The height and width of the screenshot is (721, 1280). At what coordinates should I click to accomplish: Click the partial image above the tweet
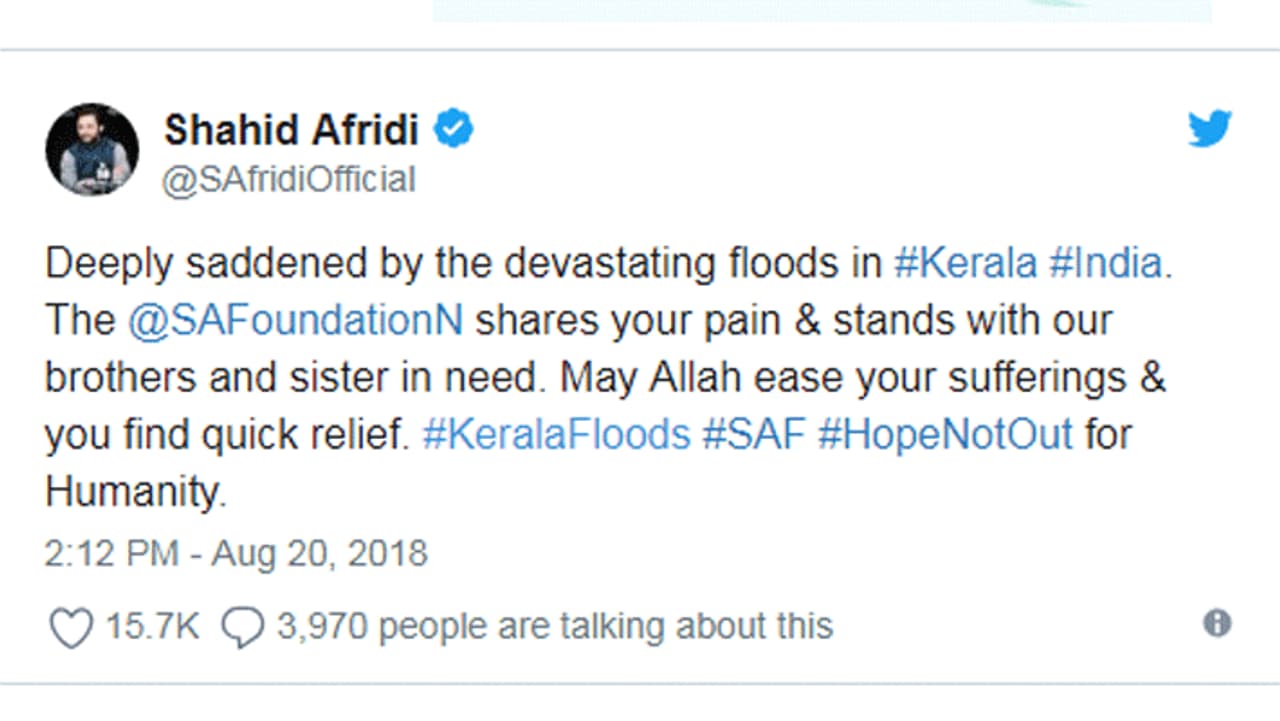[x=822, y=10]
